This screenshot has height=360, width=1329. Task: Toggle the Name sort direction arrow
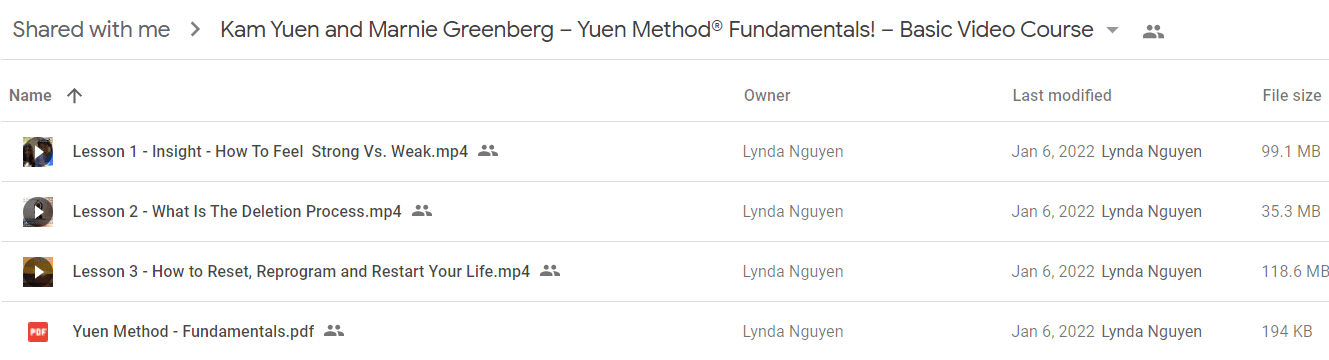74,96
